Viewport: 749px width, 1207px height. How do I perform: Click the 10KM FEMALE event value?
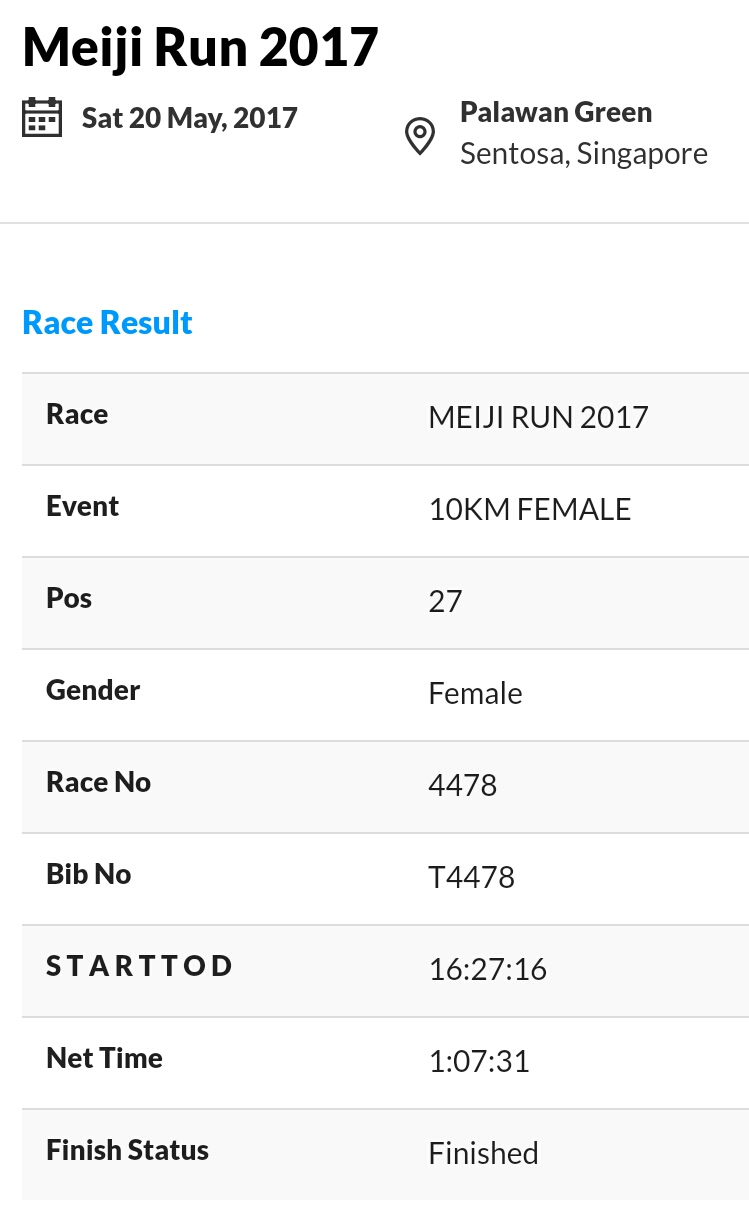point(530,509)
